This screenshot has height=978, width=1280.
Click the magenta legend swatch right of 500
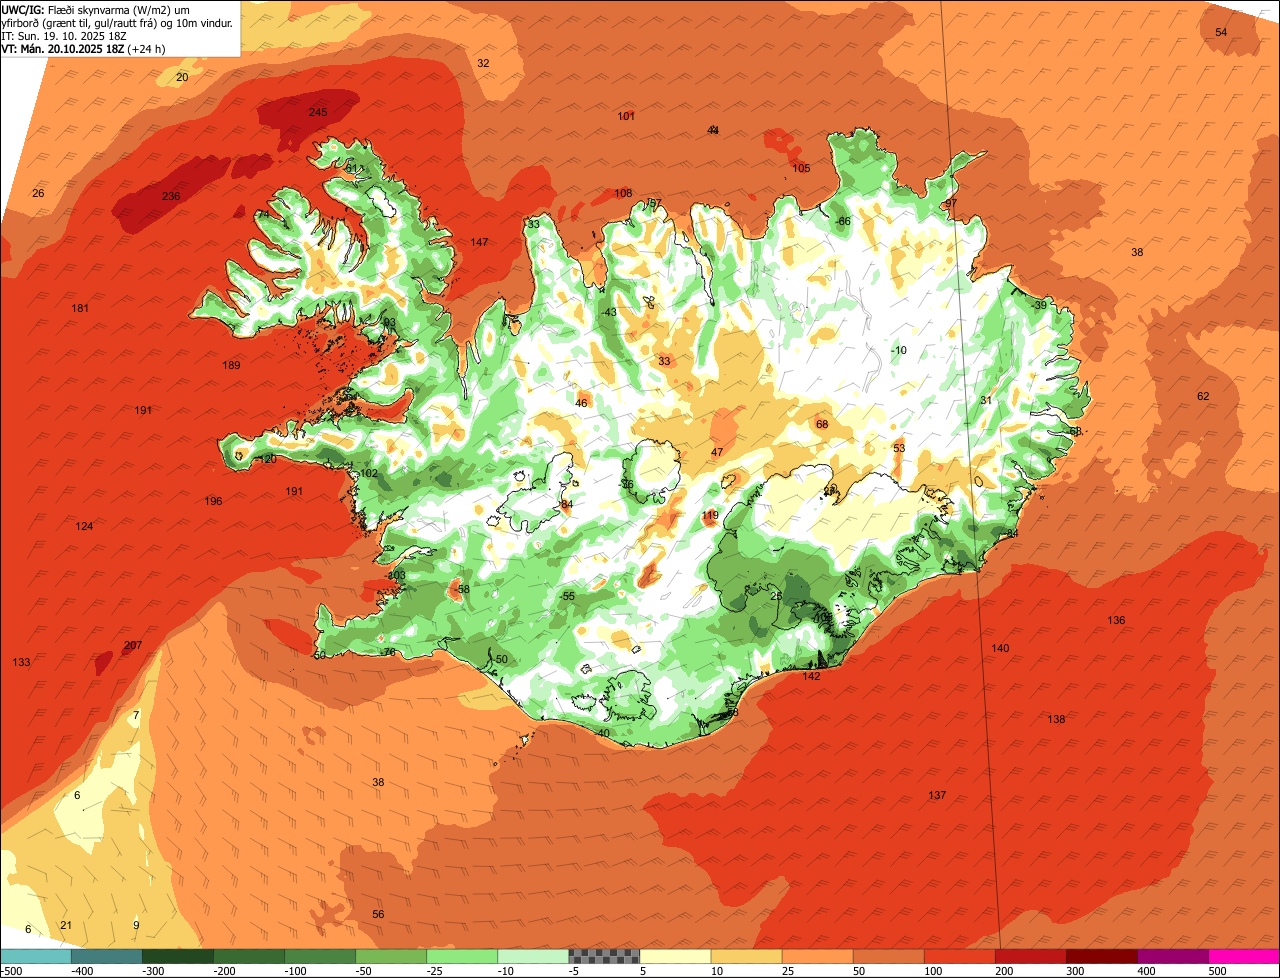pos(1244,956)
